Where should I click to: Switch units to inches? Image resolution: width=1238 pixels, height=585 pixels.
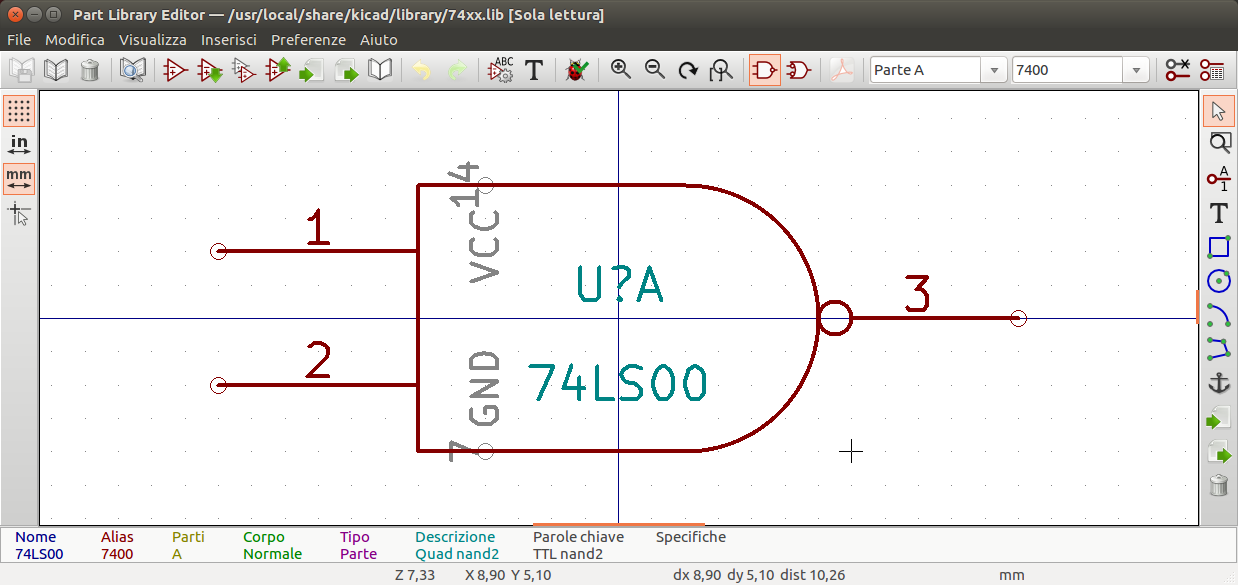pos(19,145)
